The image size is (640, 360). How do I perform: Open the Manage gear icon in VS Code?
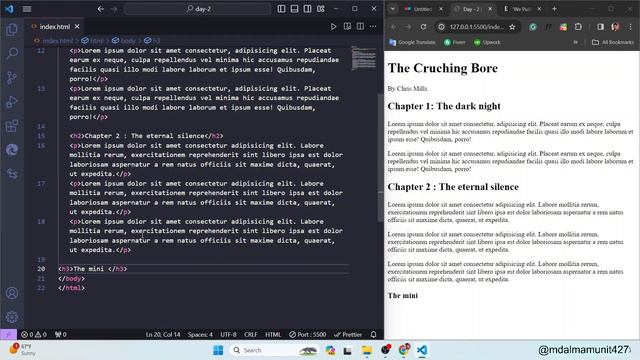12,317
